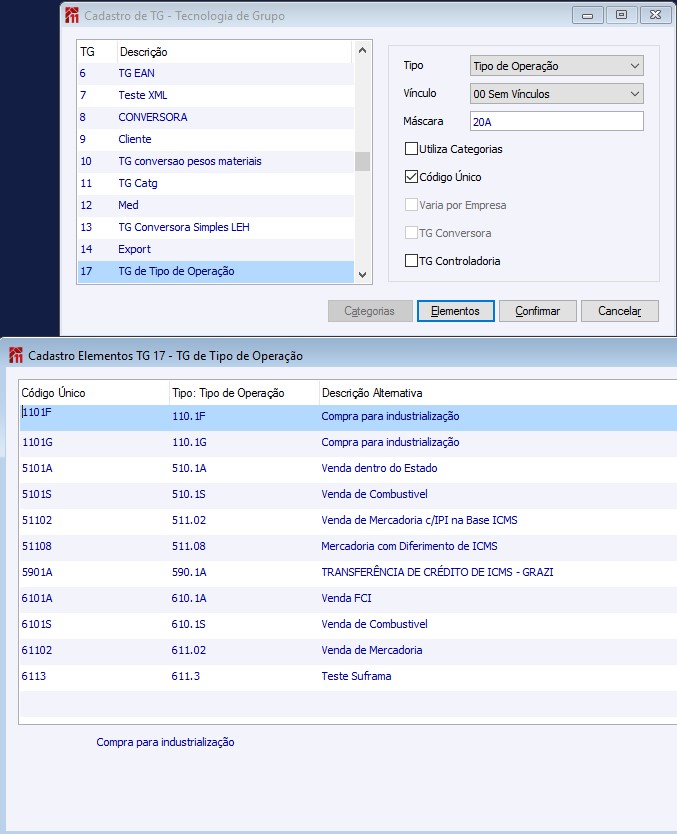
Task: Click the Descrição Alternativa column header
Action: tap(498, 393)
